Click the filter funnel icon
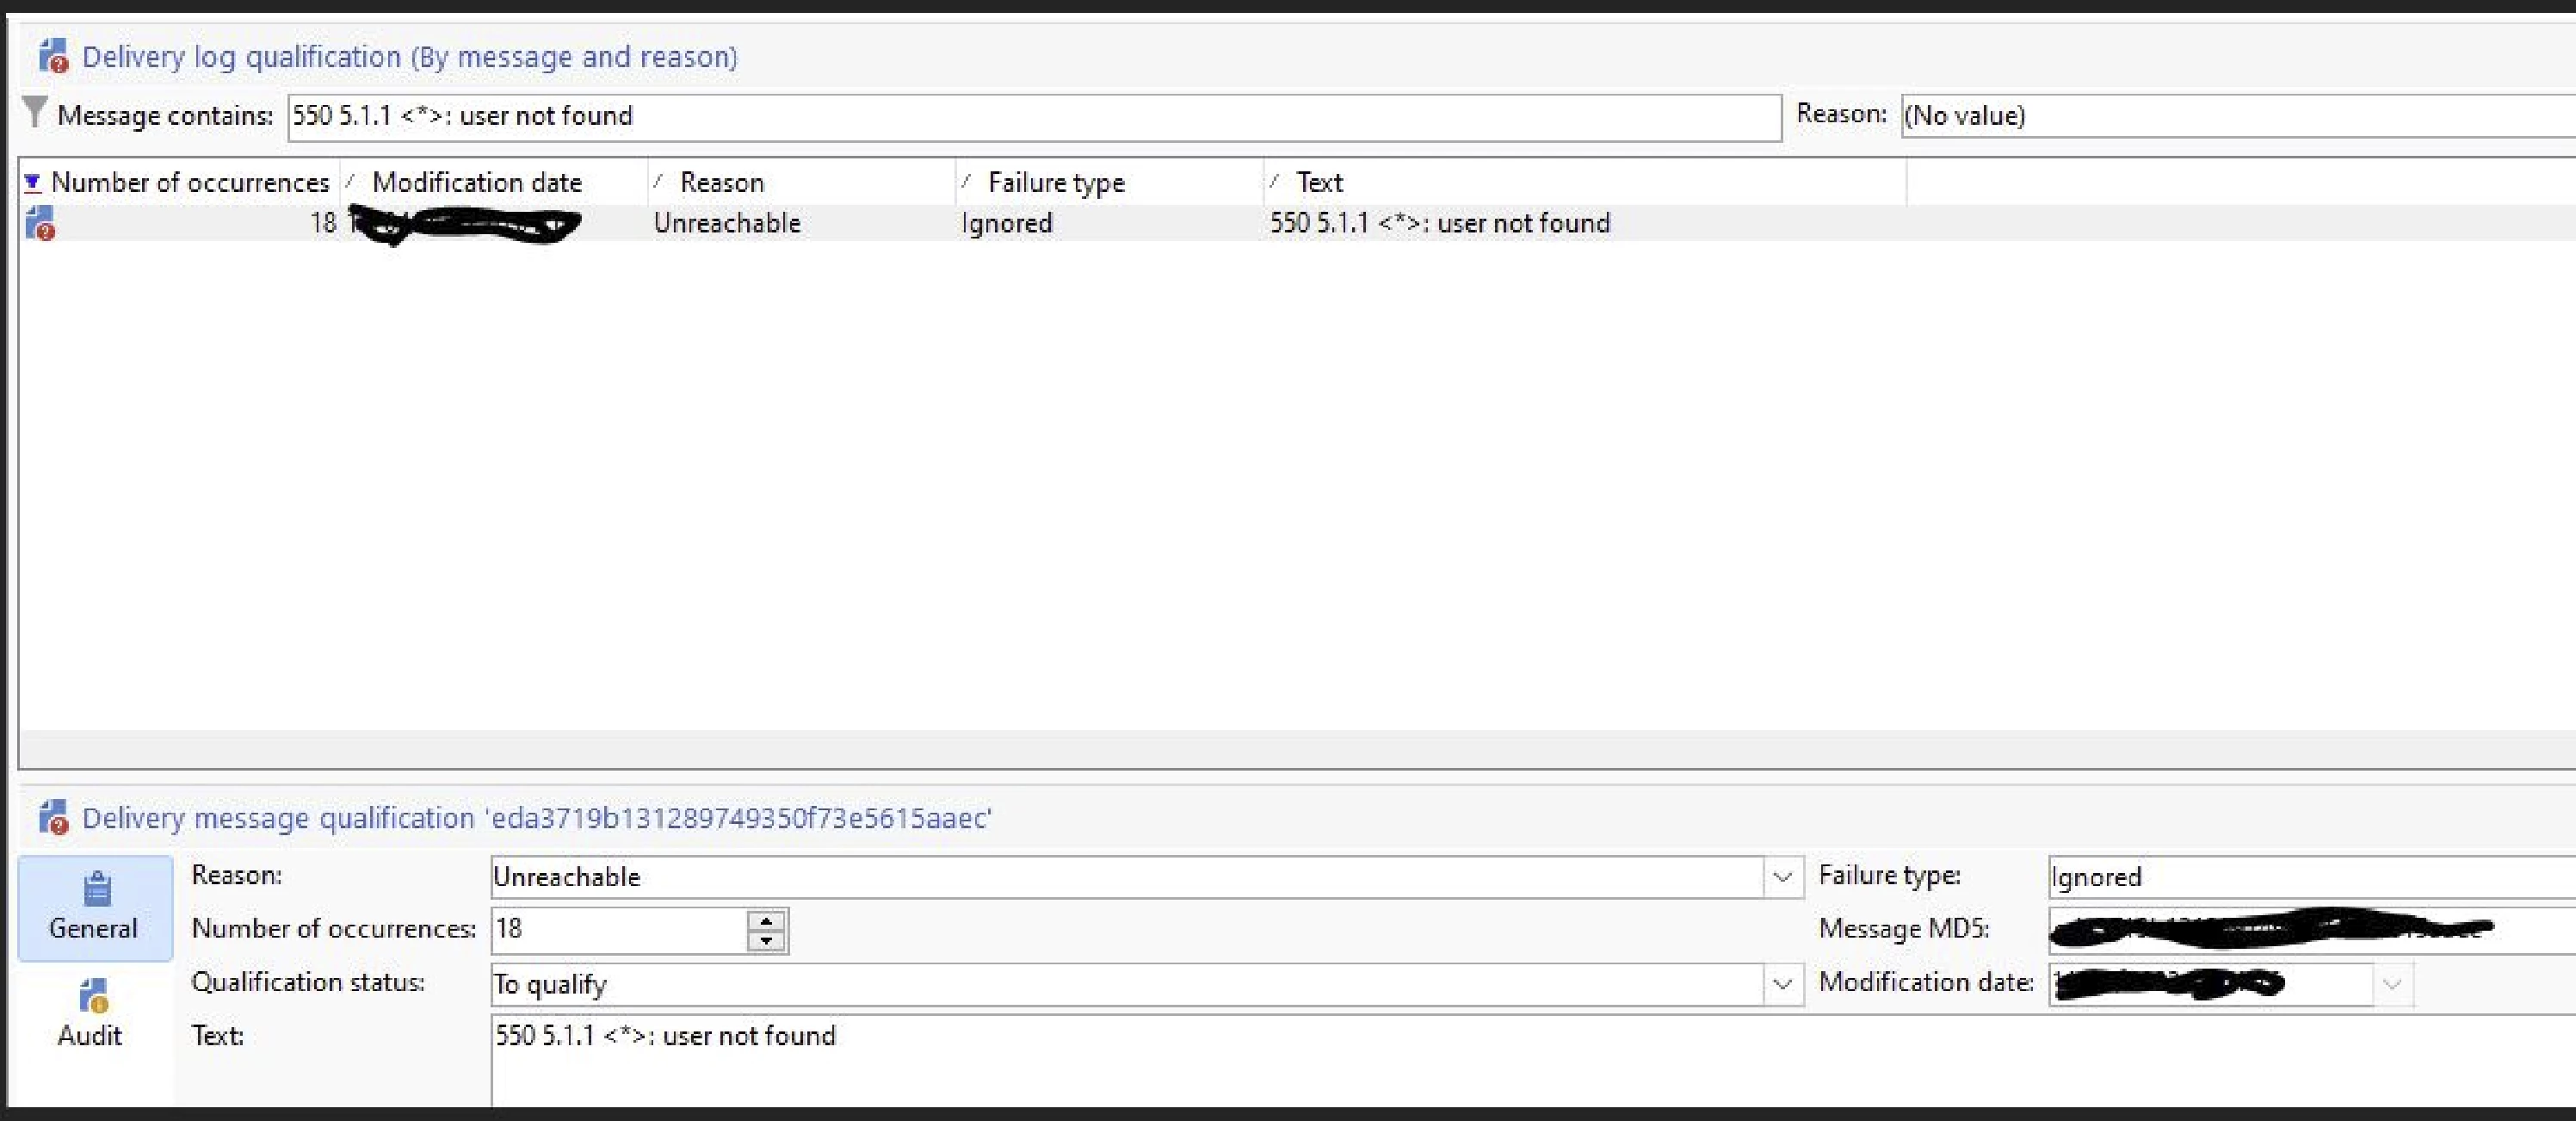The image size is (2576, 1121). (35, 112)
